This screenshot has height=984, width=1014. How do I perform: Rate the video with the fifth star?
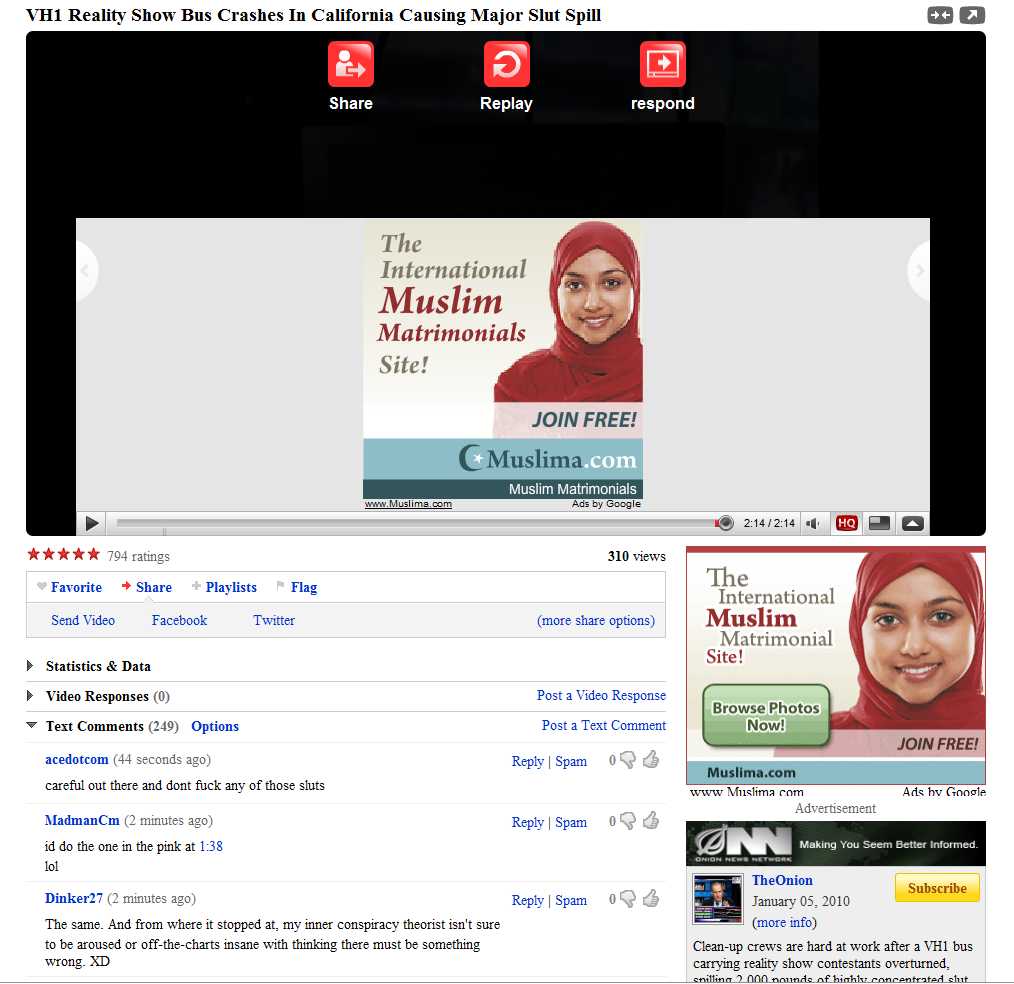[x=94, y=554]
